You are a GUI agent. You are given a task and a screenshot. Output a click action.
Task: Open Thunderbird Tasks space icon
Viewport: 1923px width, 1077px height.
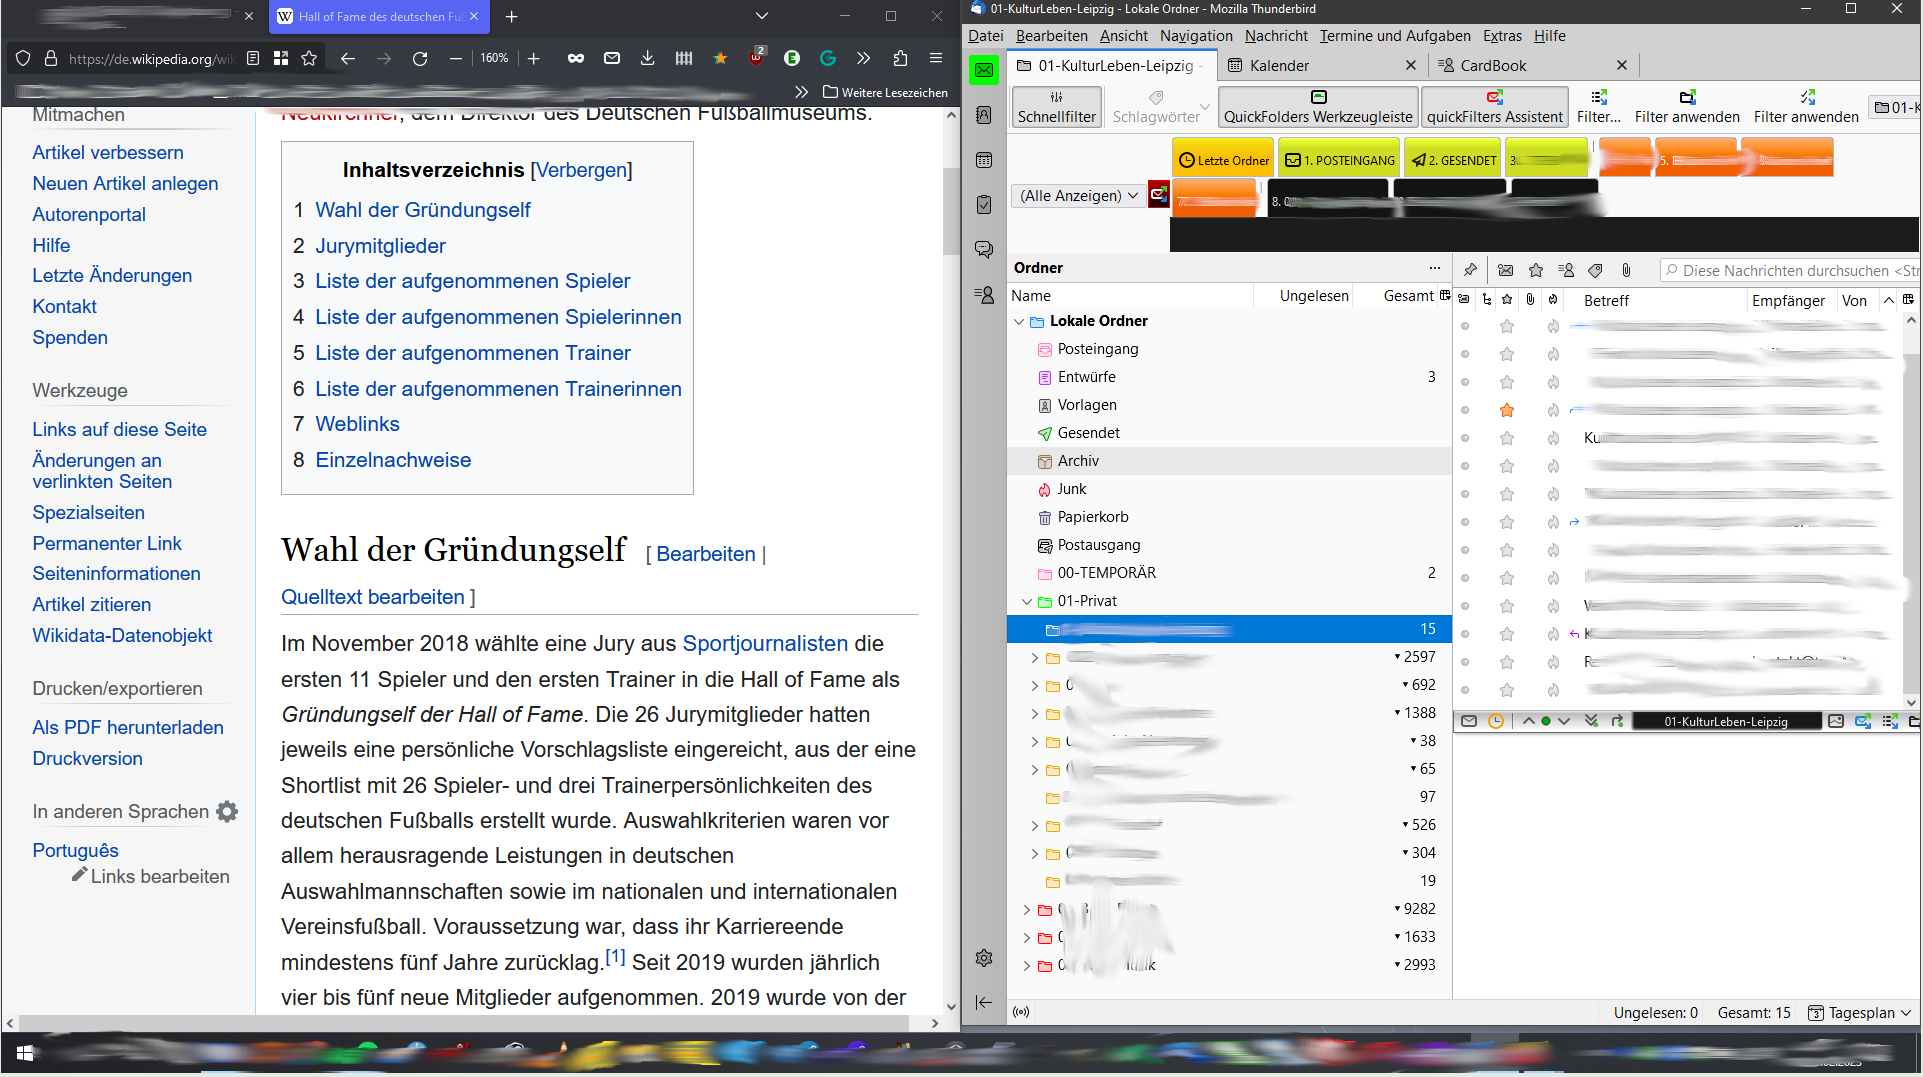click(x=984, y=204)
